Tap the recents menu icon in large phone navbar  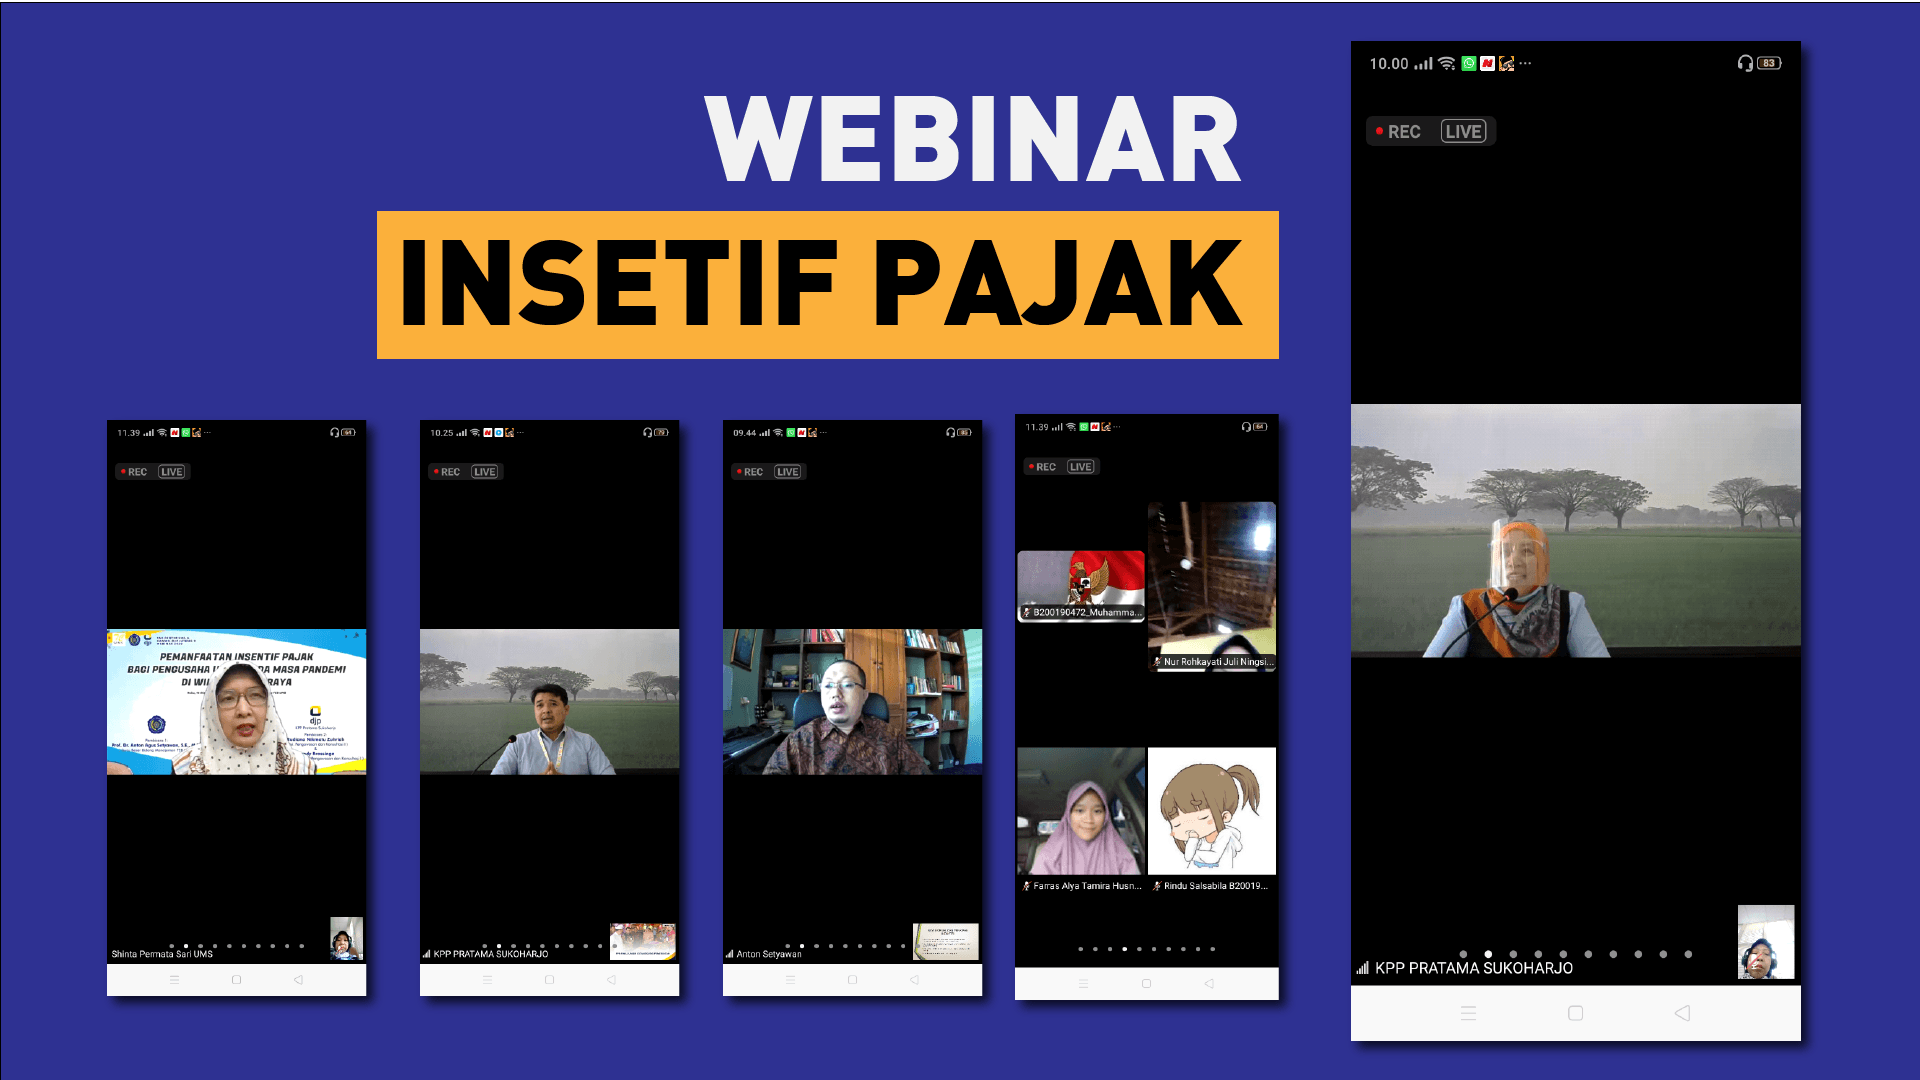1468,1013
